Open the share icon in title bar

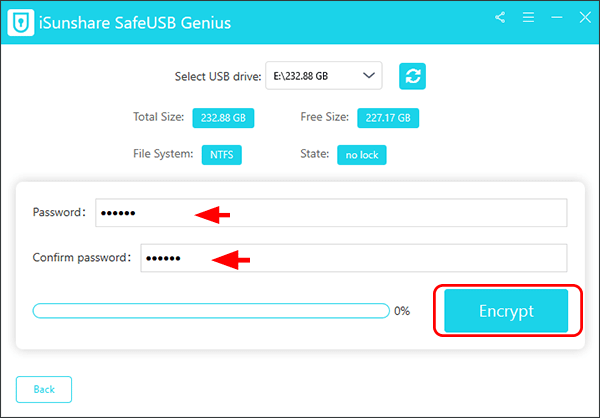500,17
